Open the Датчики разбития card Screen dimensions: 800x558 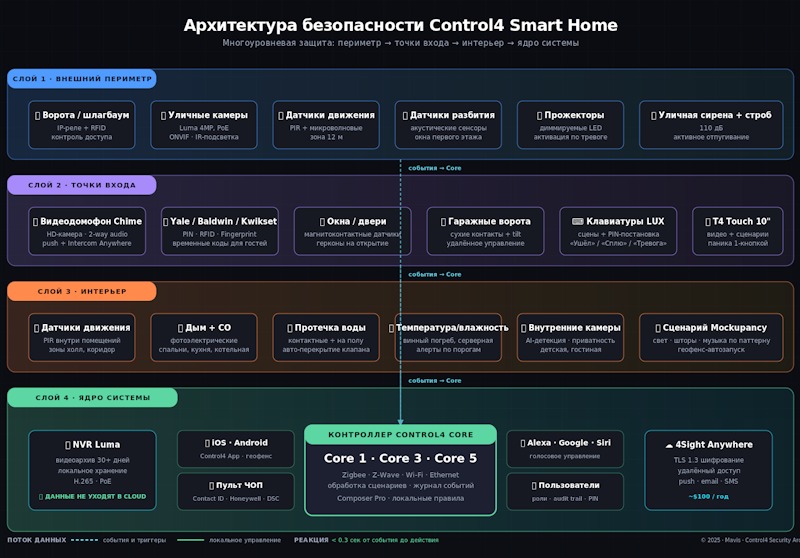[x=448, y=125]
